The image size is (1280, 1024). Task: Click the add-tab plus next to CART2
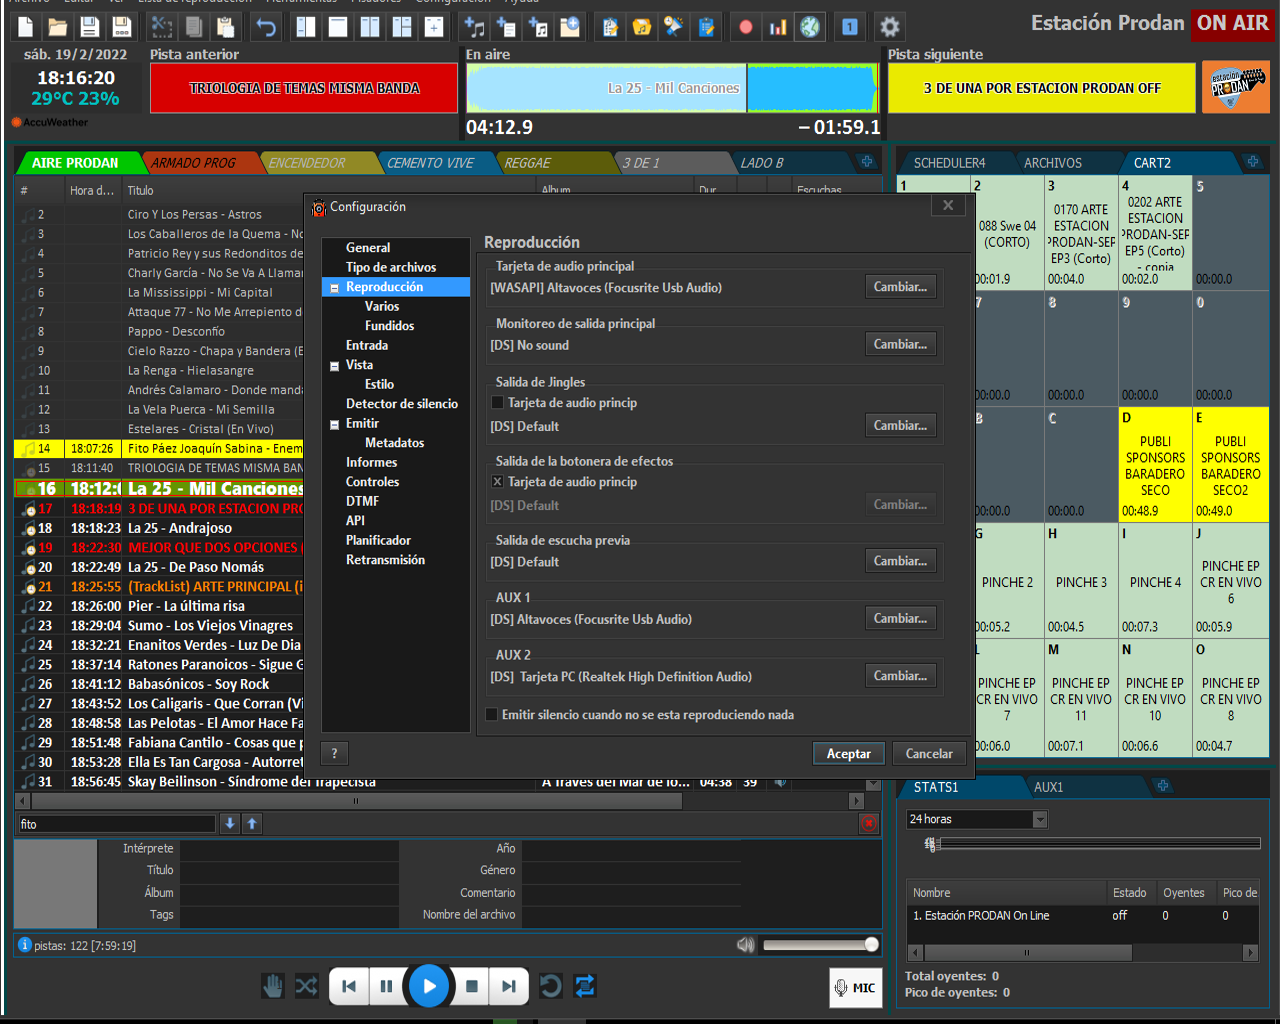[x=1252, y=162]
